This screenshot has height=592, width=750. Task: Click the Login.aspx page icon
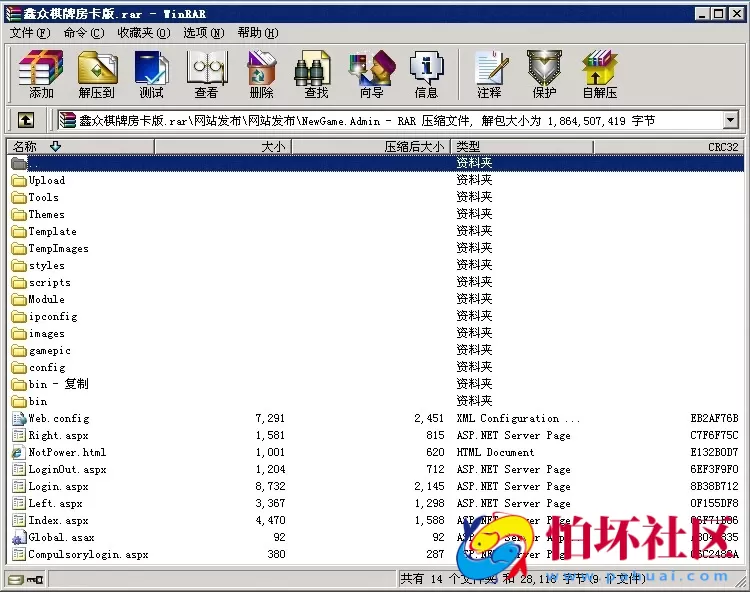19,486
